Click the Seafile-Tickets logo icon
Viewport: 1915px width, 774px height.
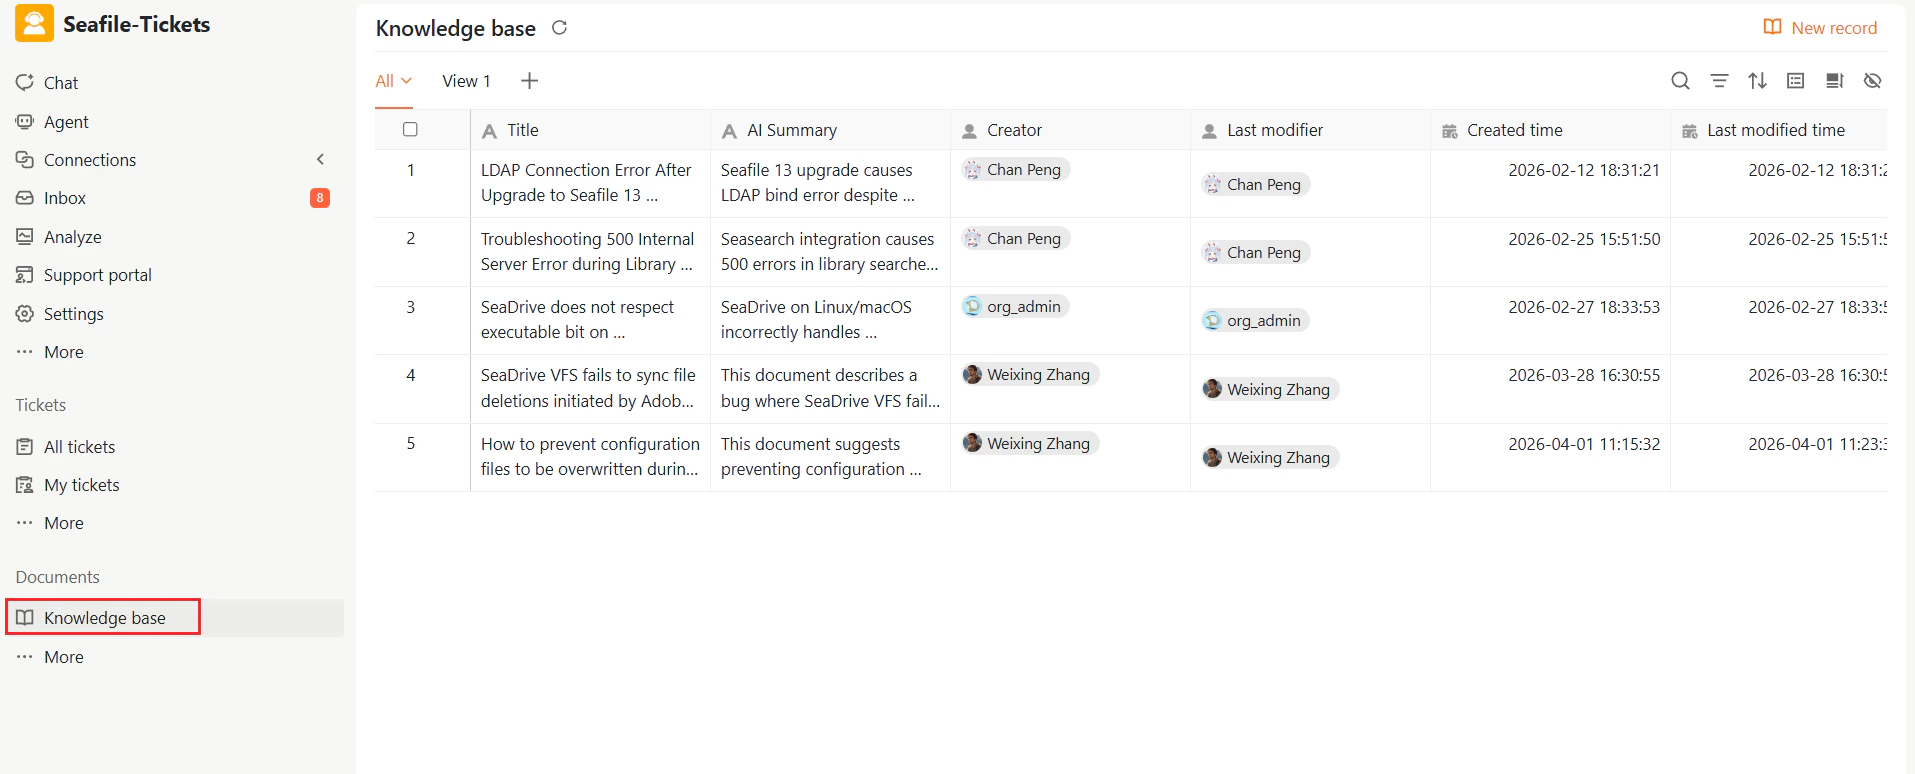pyautogui.click(x=34, y=24)
